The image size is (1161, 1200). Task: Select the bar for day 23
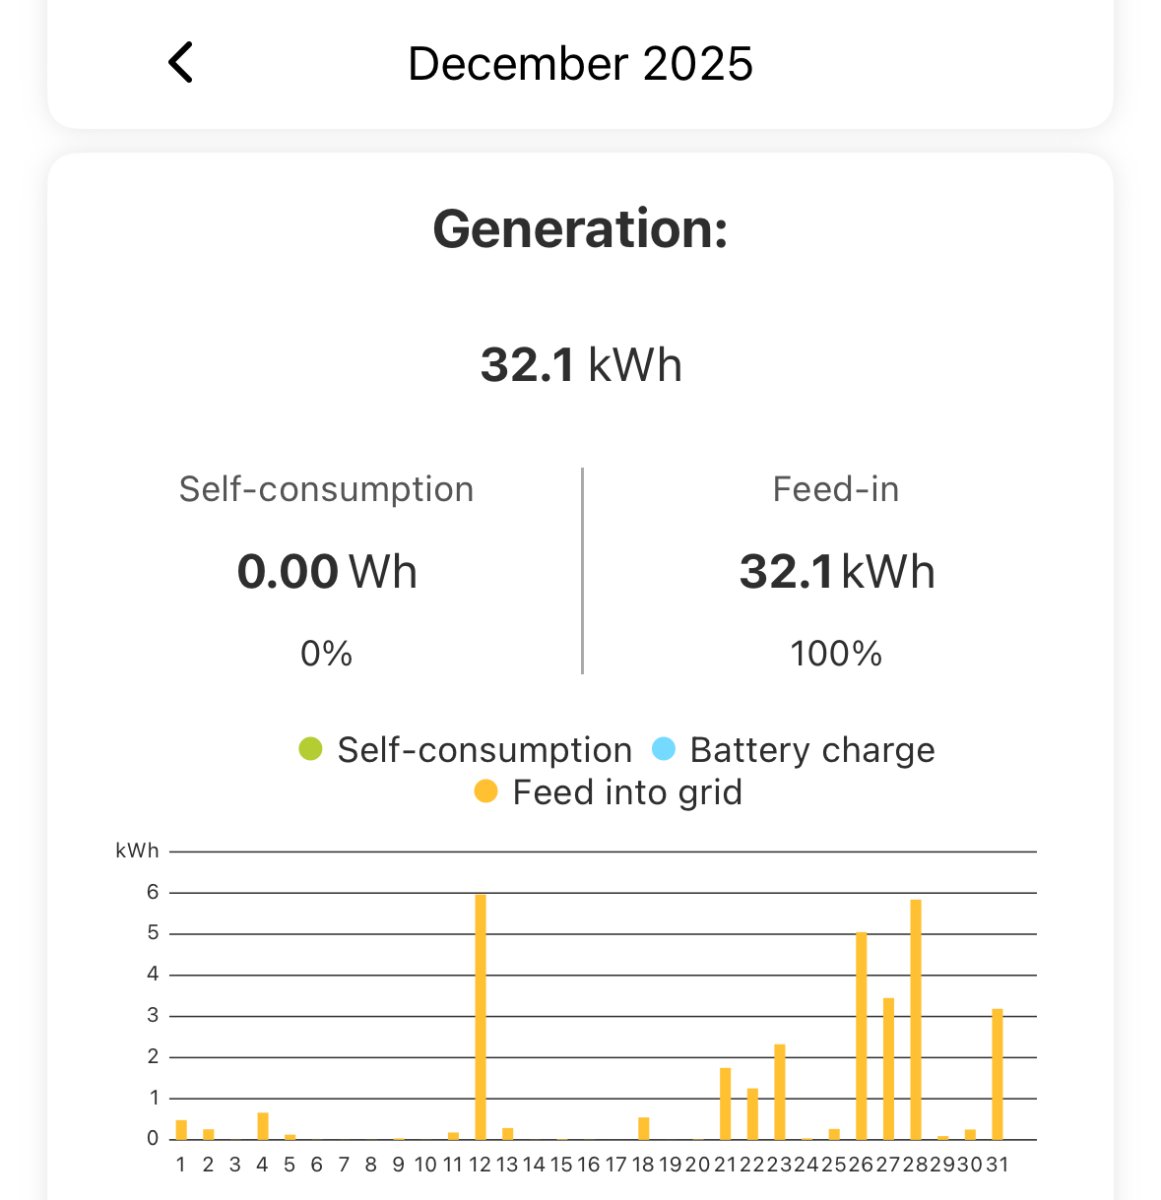[x=780, y=1091]
